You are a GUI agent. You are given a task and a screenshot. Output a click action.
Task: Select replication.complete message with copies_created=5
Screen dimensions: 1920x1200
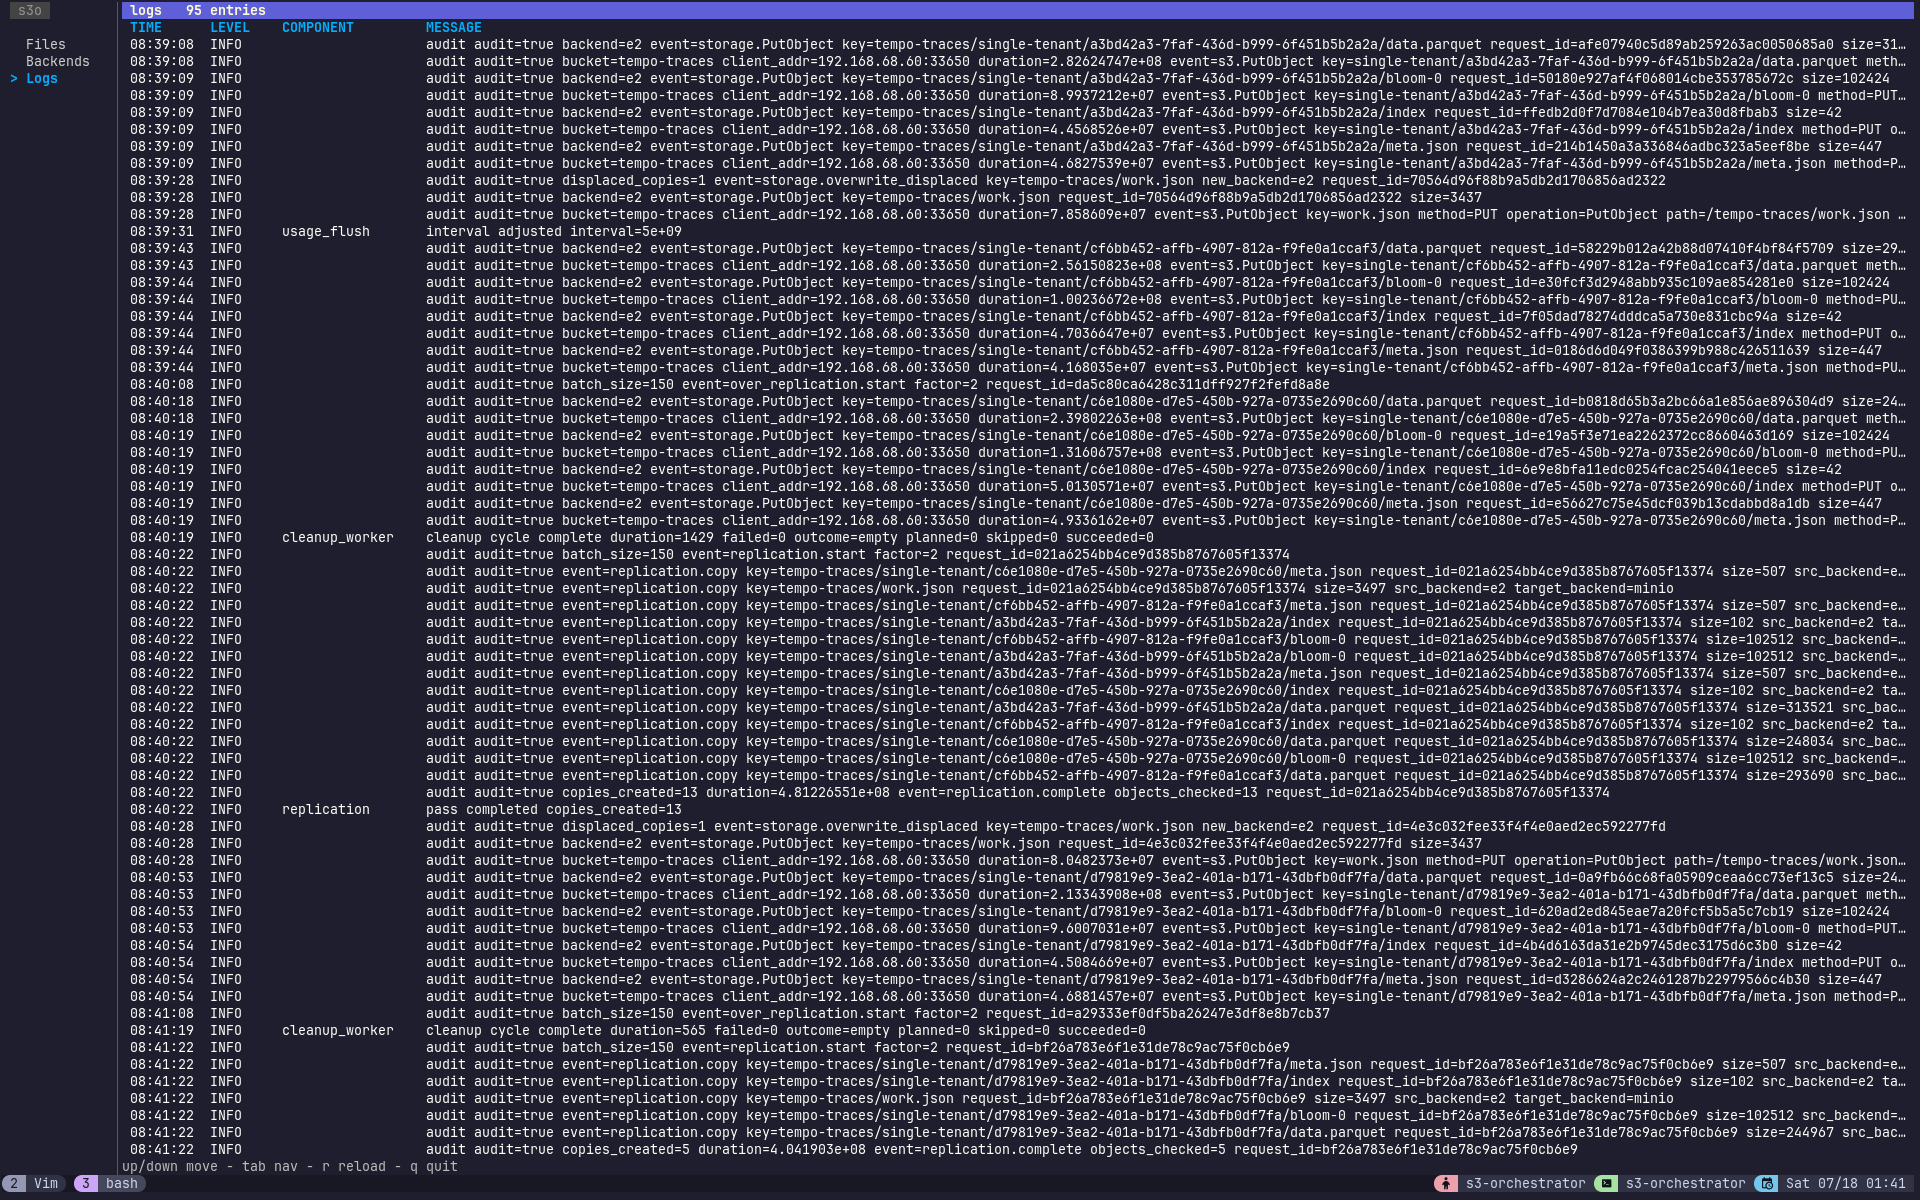coord(1002,1150)
